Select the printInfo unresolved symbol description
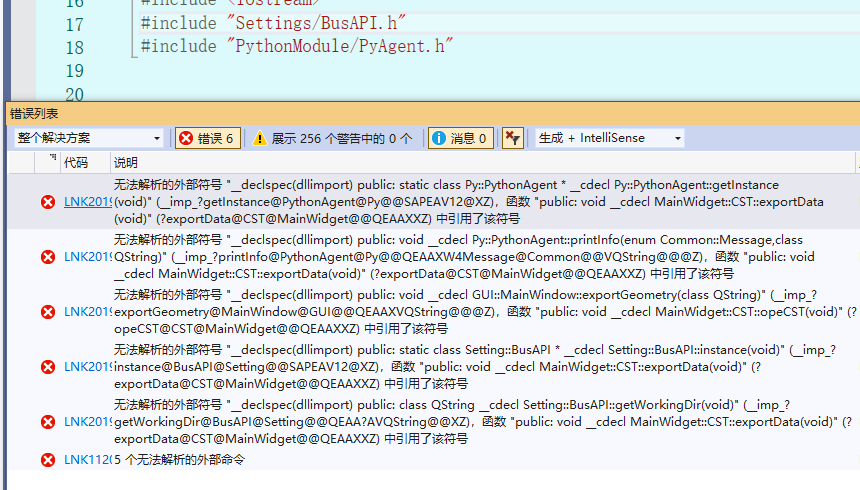Screen dimensions: 860x490 point(464,257)
